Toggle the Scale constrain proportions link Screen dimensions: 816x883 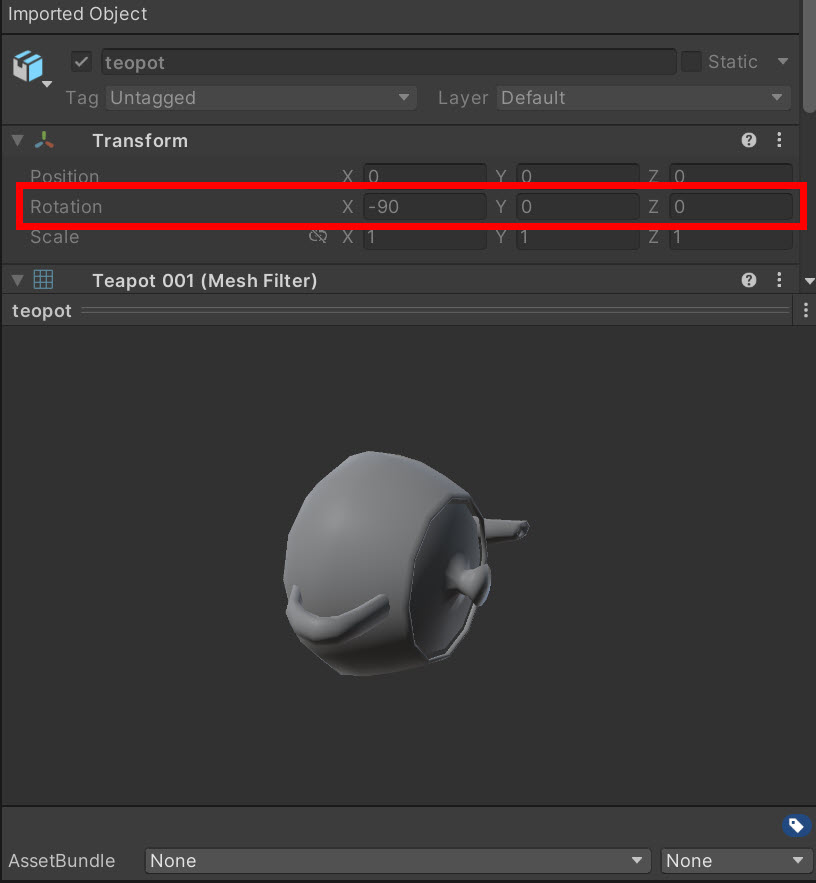click(318, 237)
